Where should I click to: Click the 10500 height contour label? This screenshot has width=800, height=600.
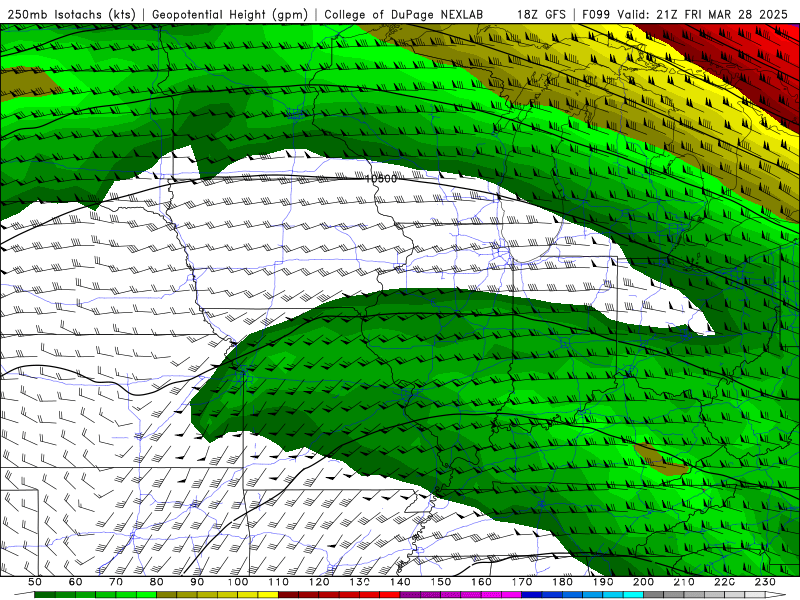coord(381,179)
